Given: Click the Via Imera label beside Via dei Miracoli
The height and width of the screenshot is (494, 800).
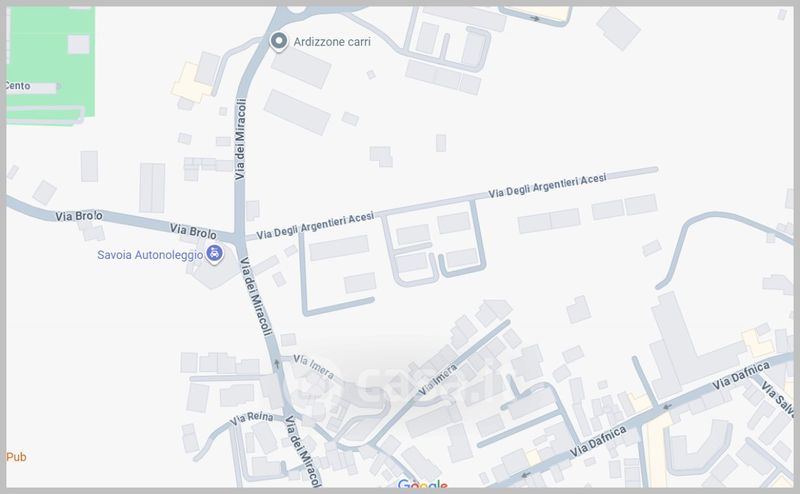Looking at the screenshot, I should 314,367.
